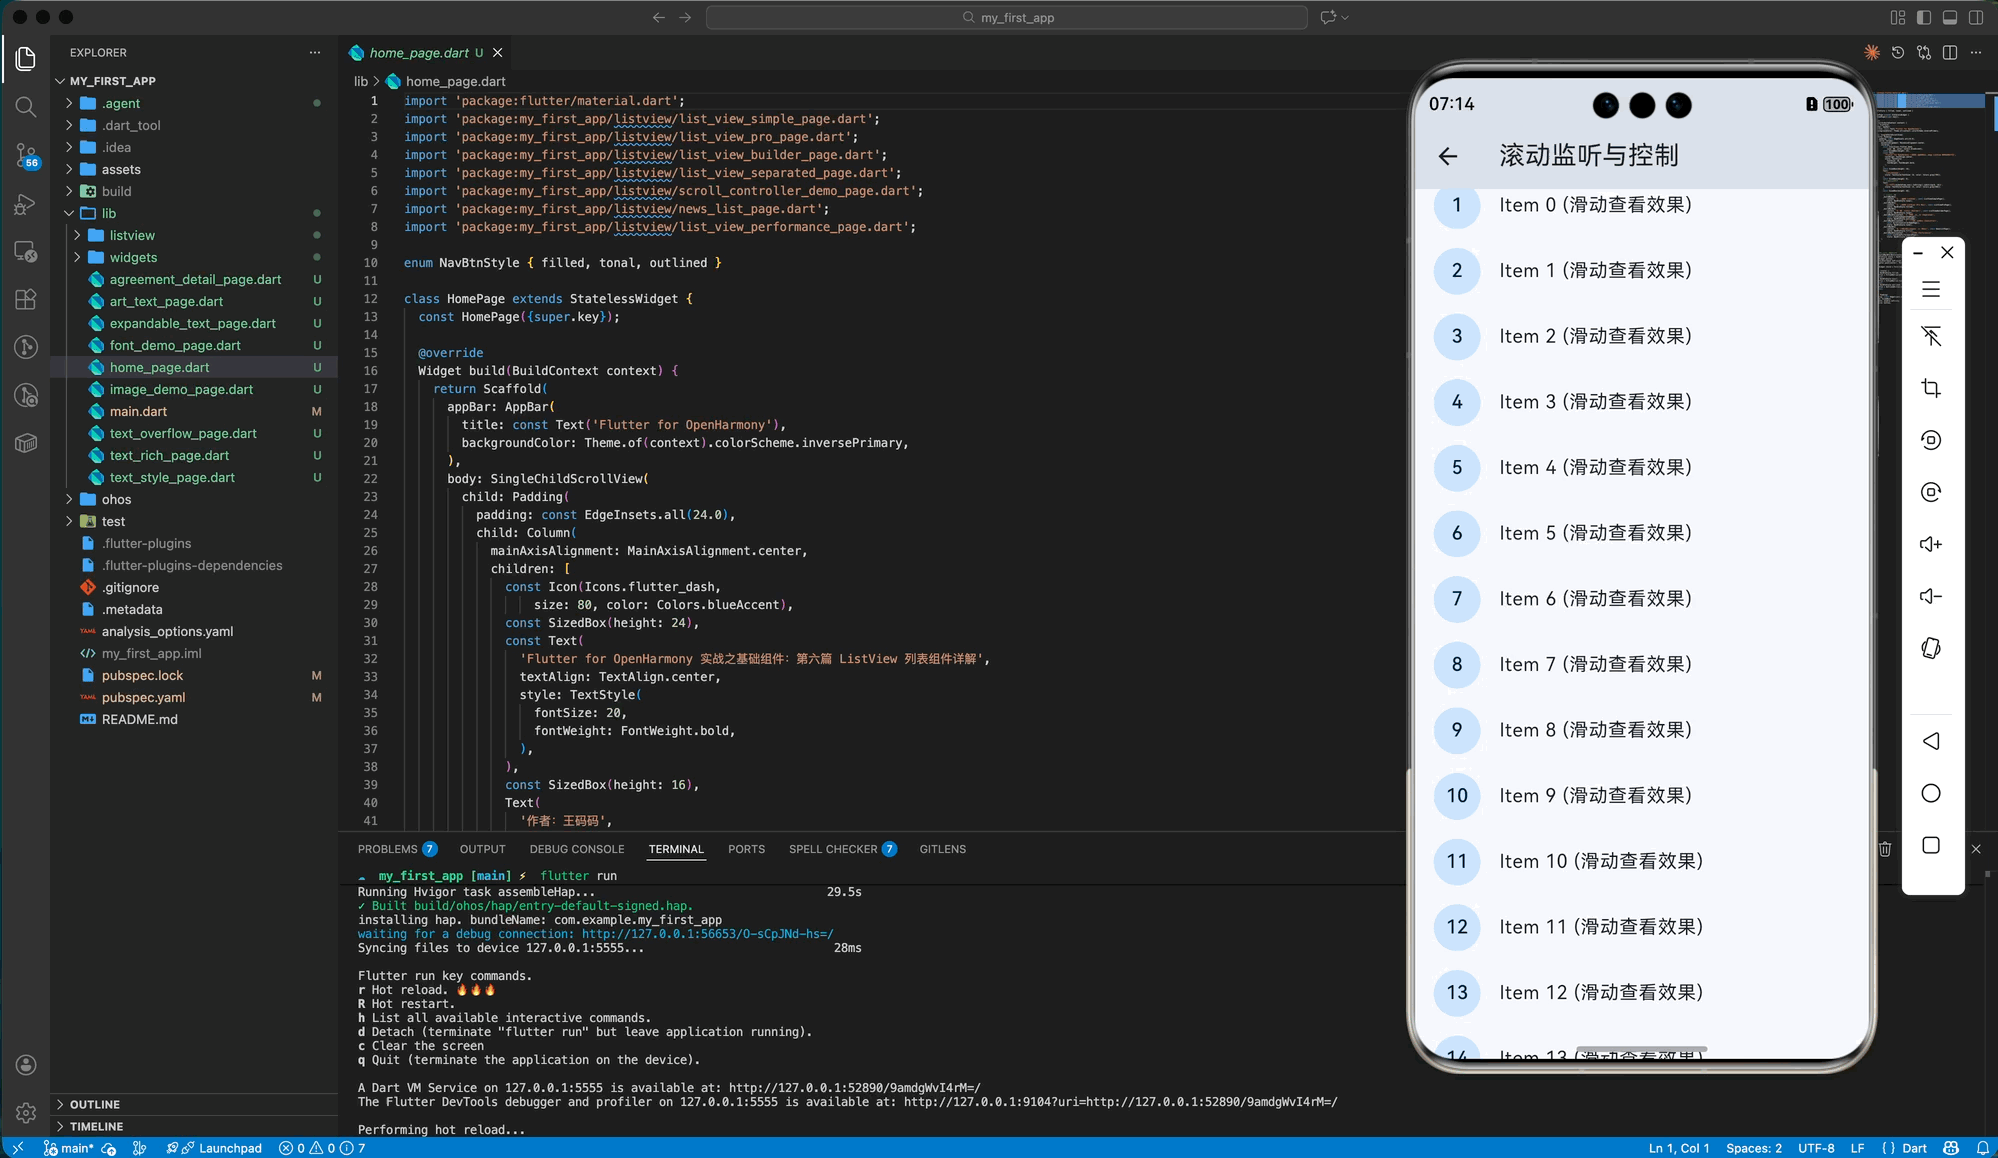Open the Search view in activity bar
Screen dimensions: 1998x1158
26,107
